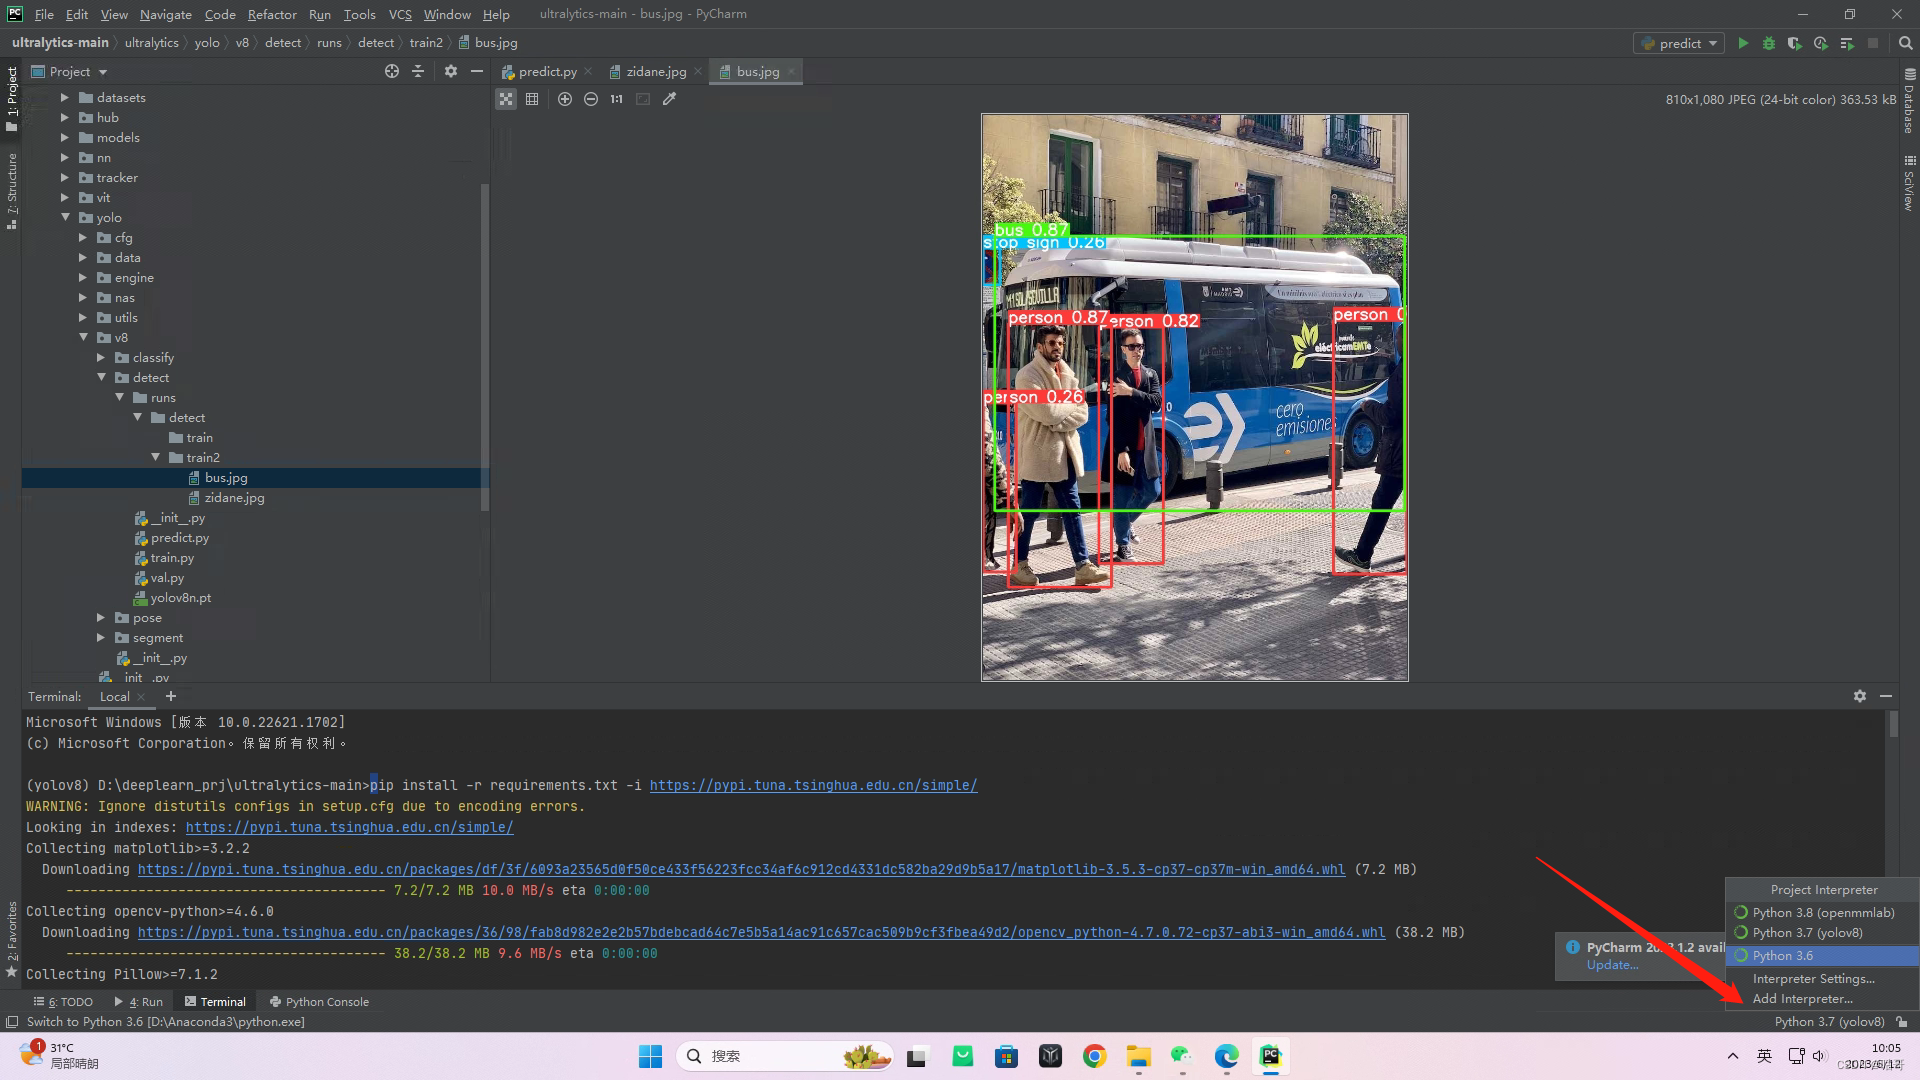
Task: Open the Python Console tab
Action: (x=319, y=1002)
